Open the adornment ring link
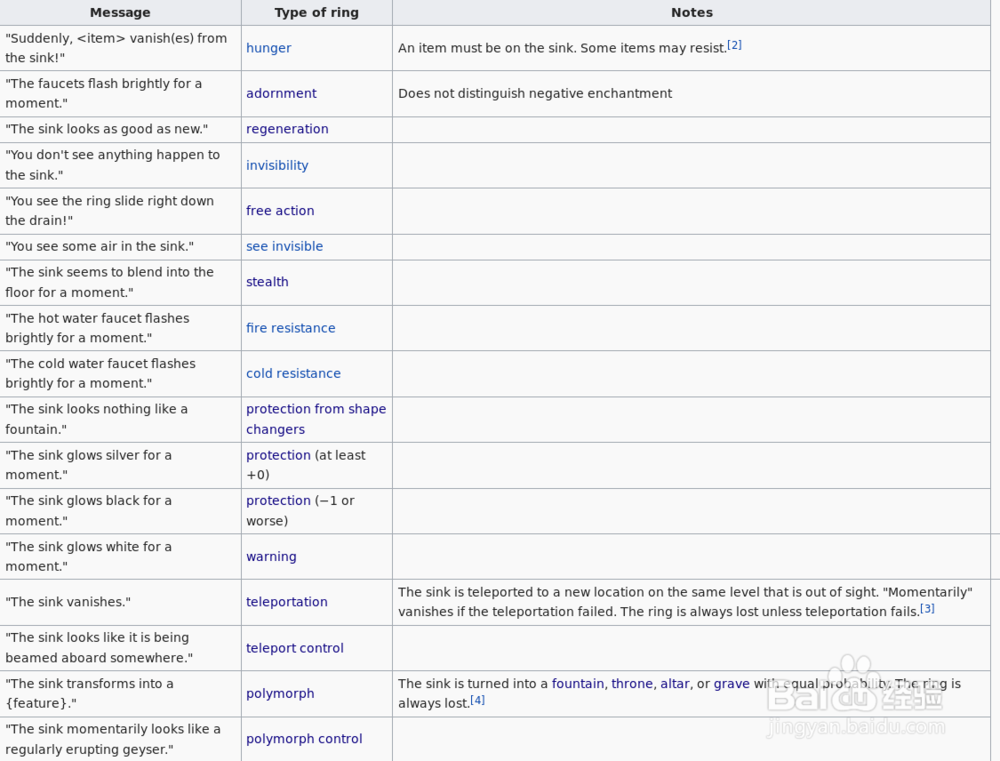 (x=281, y=93)
